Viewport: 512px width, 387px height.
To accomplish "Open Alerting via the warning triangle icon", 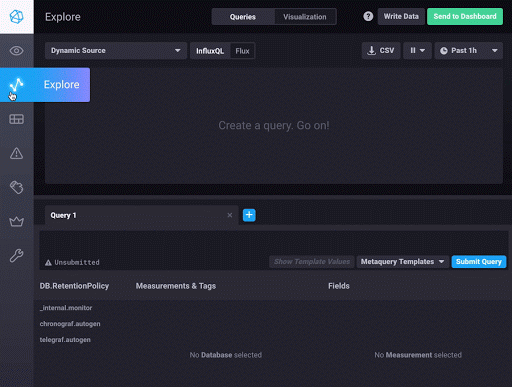I will tap(16, 153).
